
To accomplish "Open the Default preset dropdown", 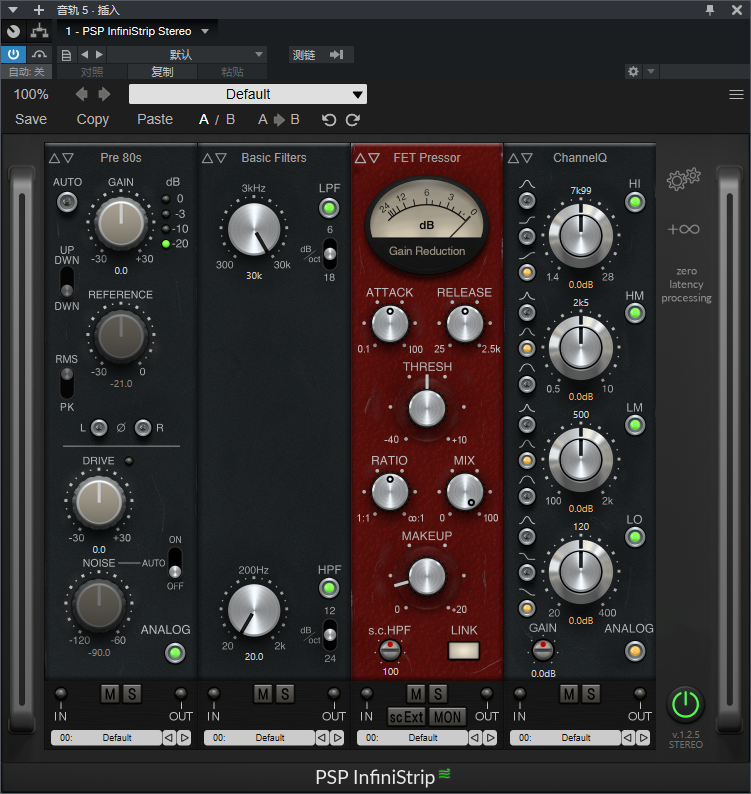I will pos(248,94).
